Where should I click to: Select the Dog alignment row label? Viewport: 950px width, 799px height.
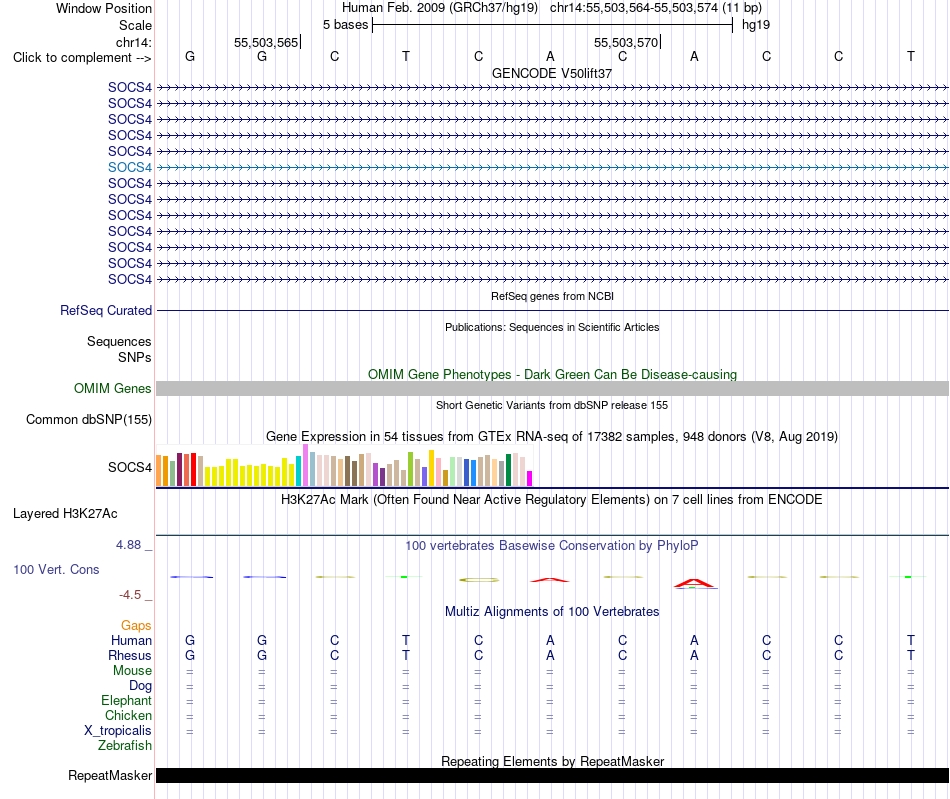click(x=141, y=686)
